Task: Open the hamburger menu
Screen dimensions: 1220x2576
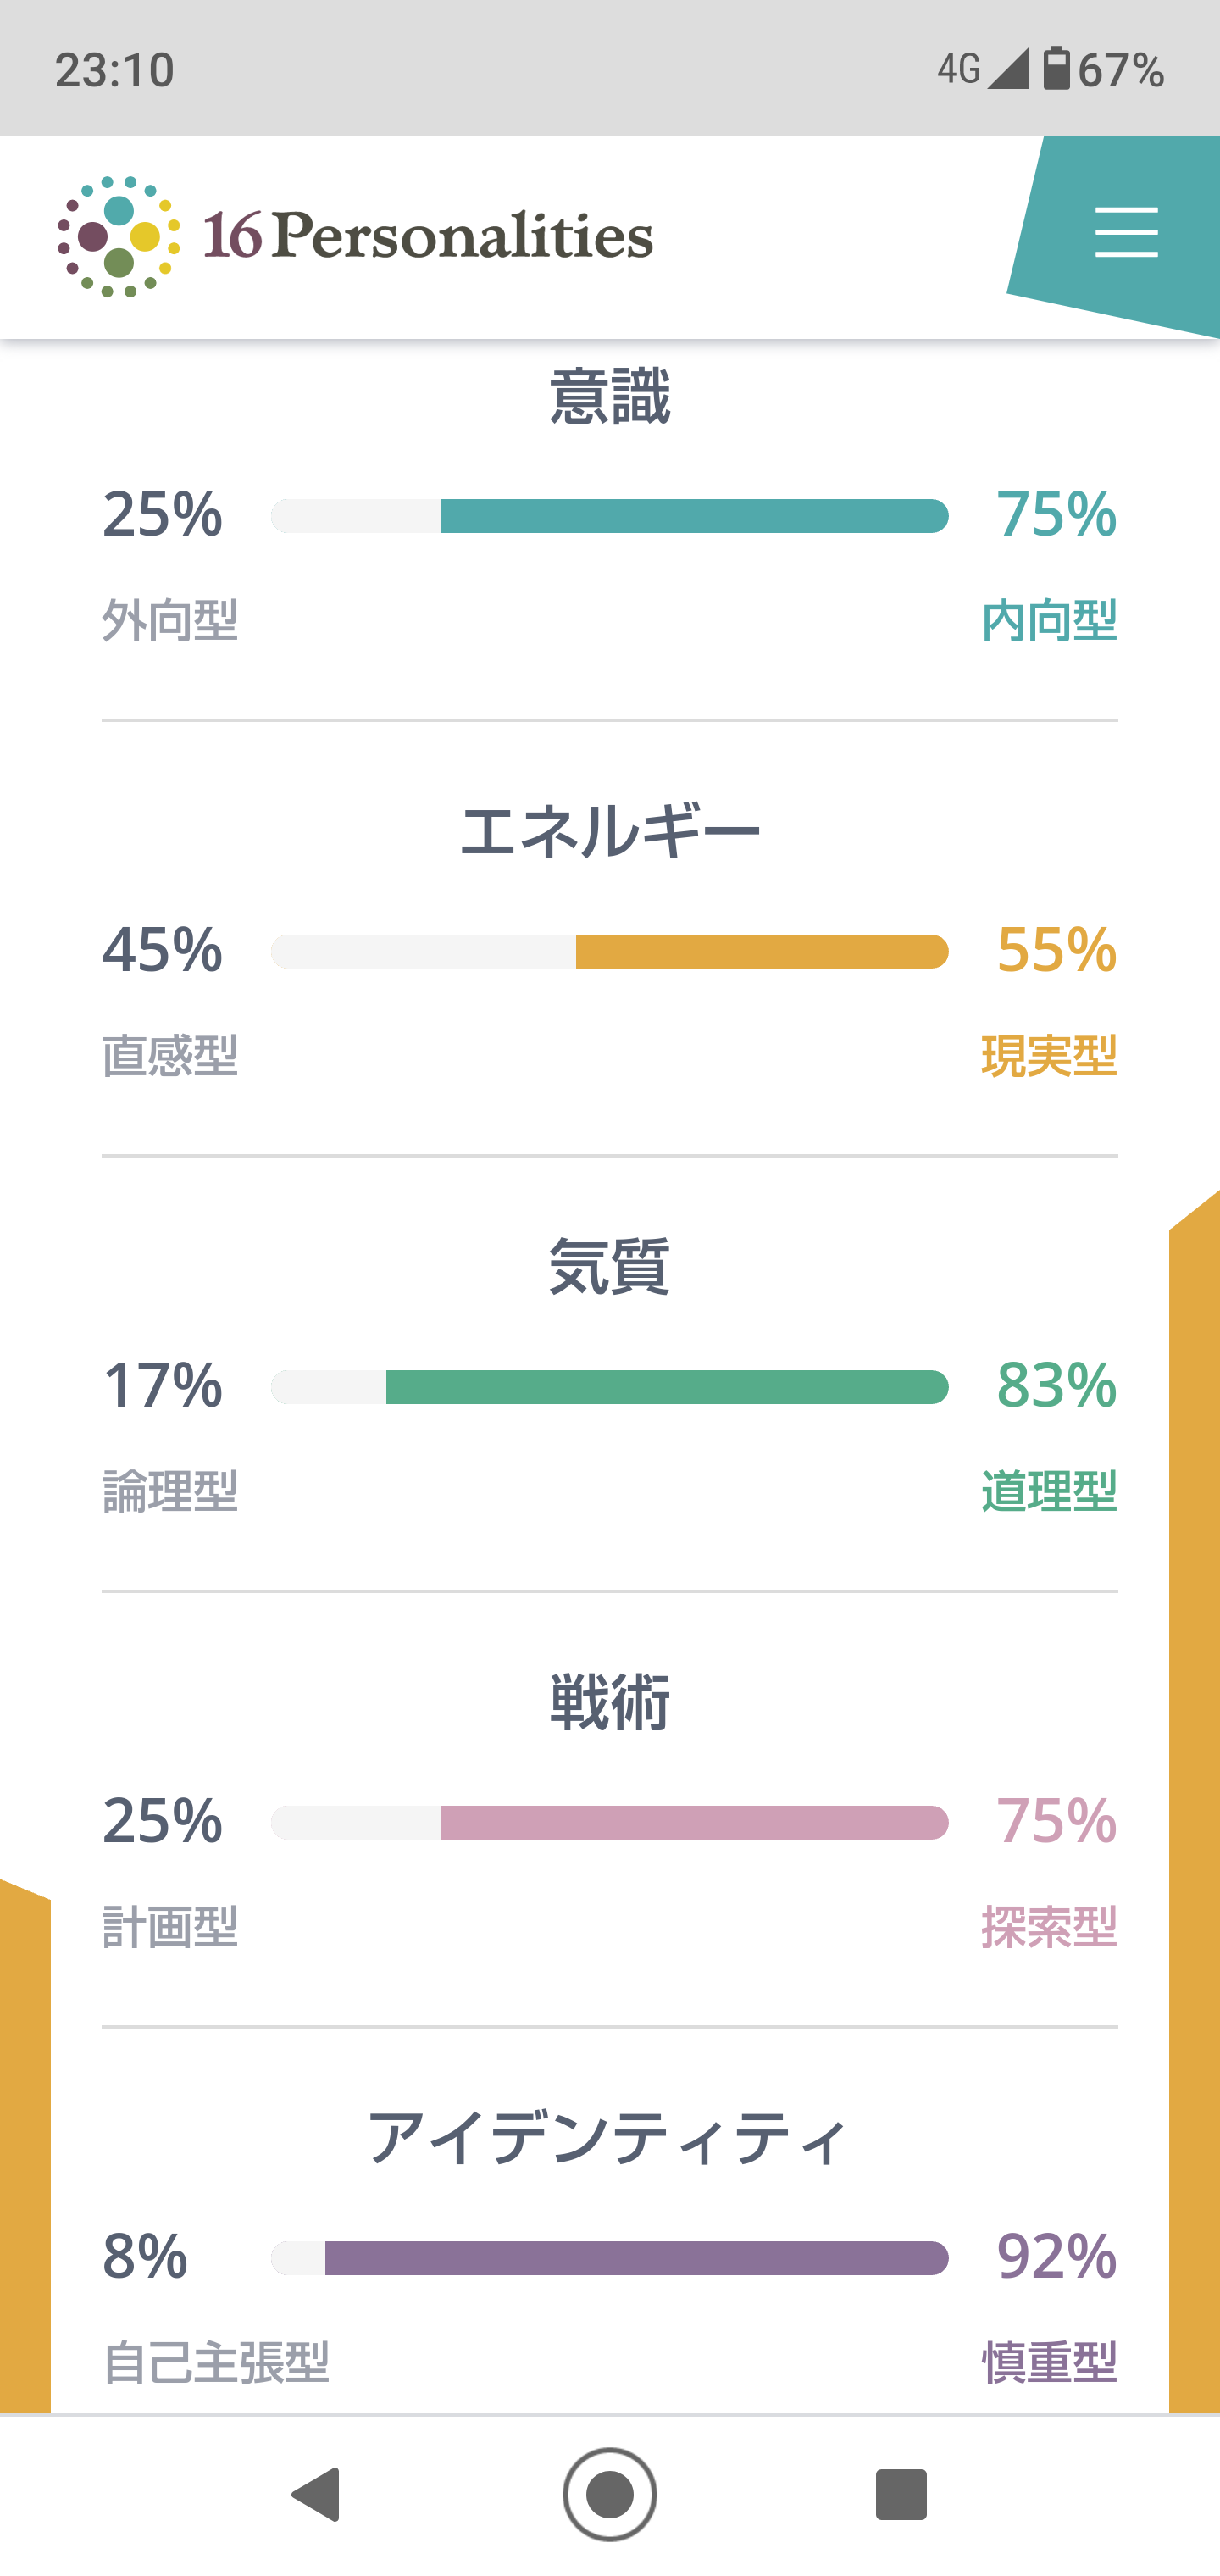Action: (x=1126, y=232)
